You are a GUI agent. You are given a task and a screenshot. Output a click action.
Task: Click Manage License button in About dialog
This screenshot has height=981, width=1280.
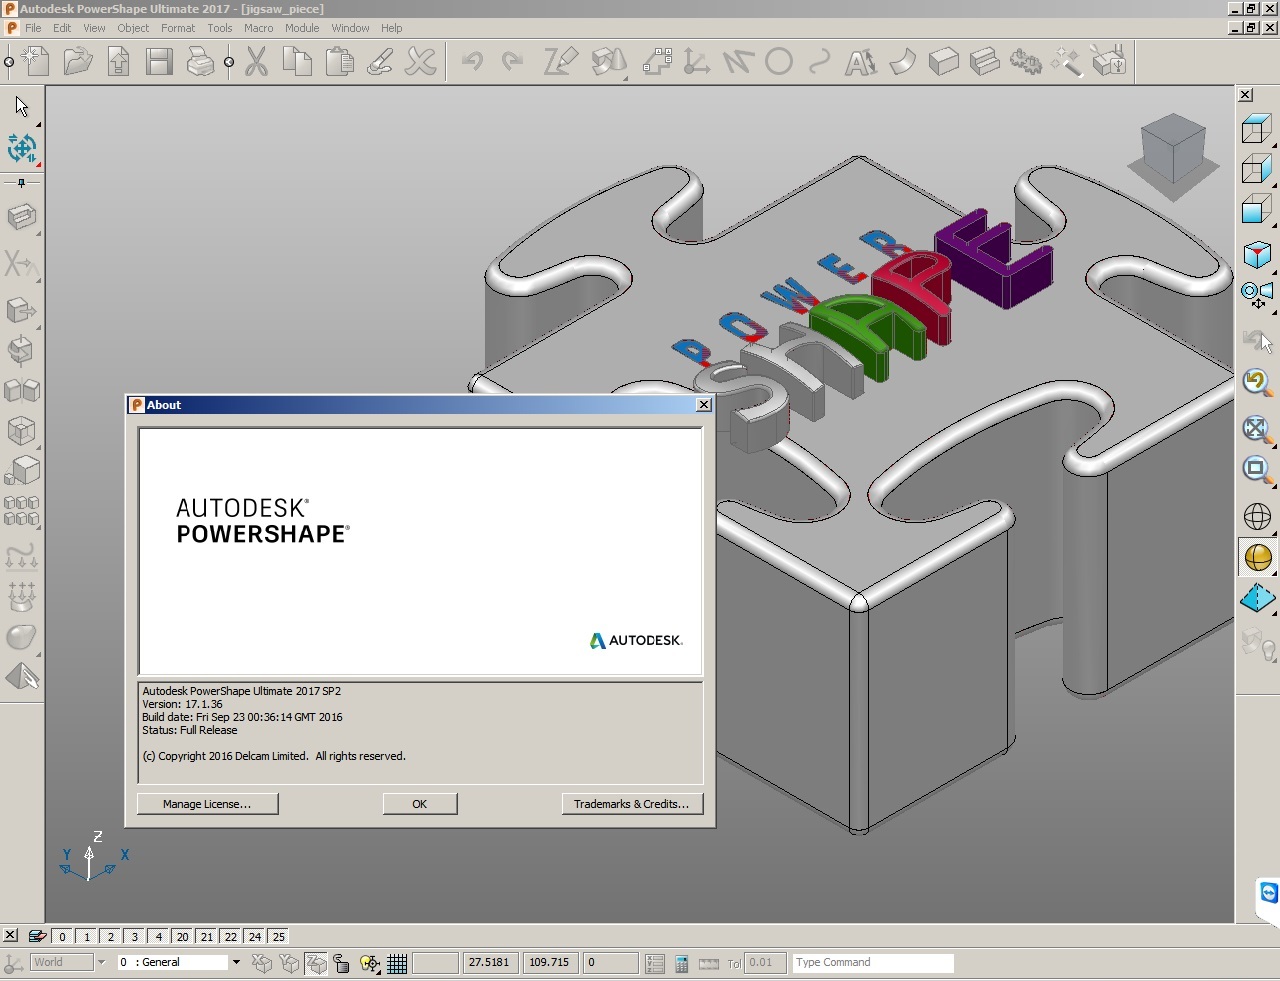(x=207, y=804)
